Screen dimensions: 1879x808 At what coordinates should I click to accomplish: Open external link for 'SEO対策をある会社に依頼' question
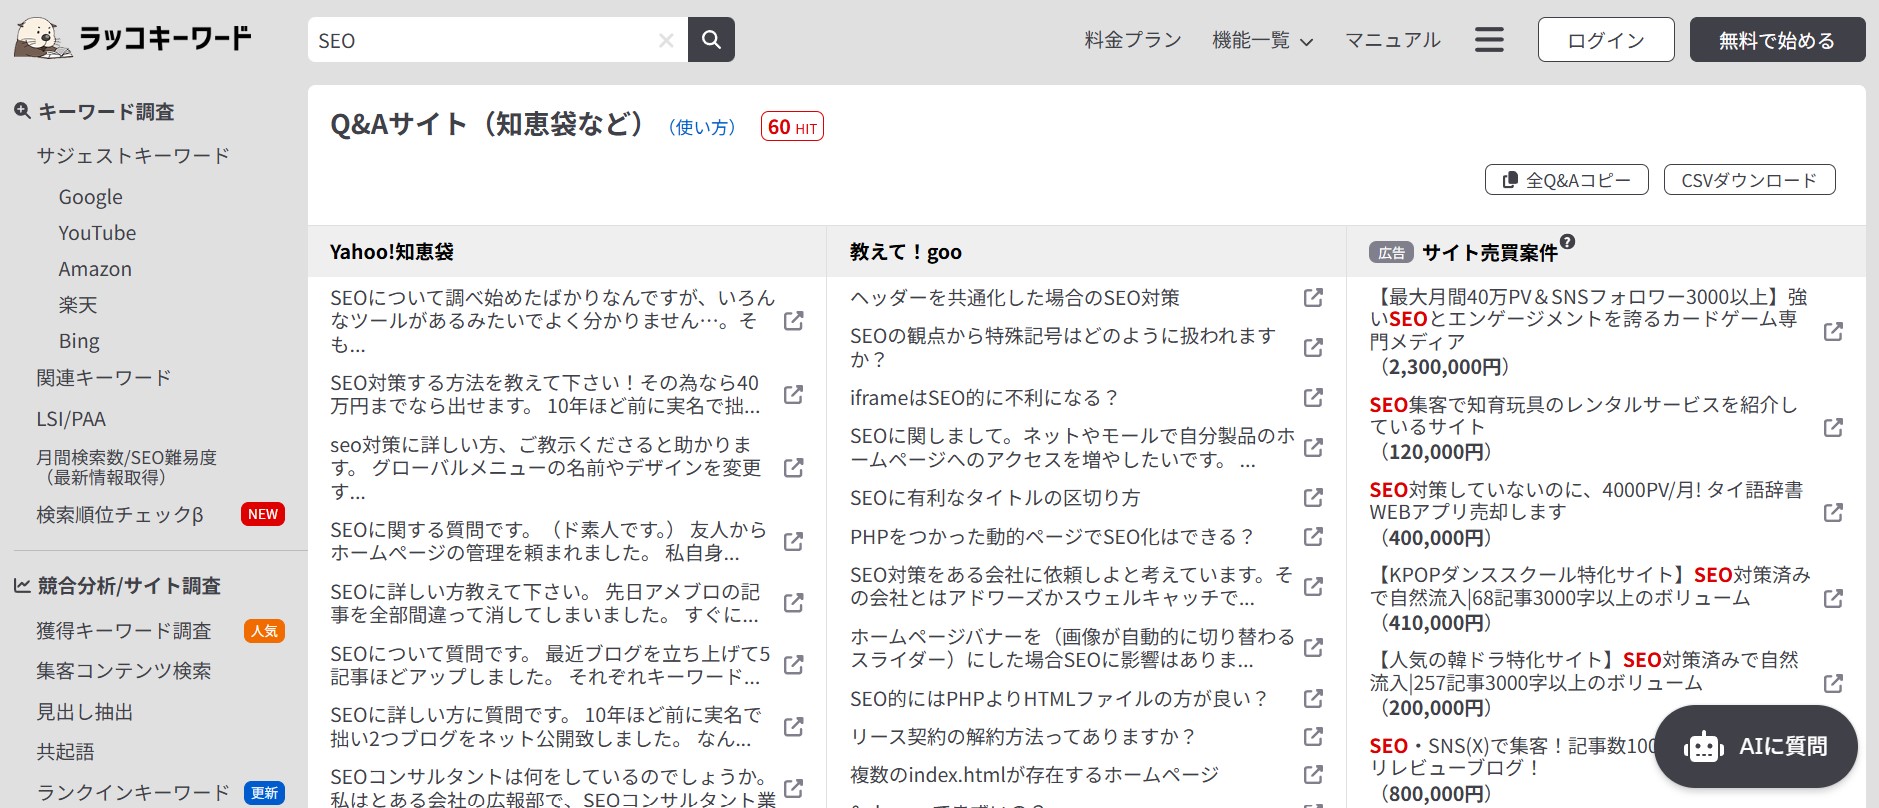(1313, 586)
